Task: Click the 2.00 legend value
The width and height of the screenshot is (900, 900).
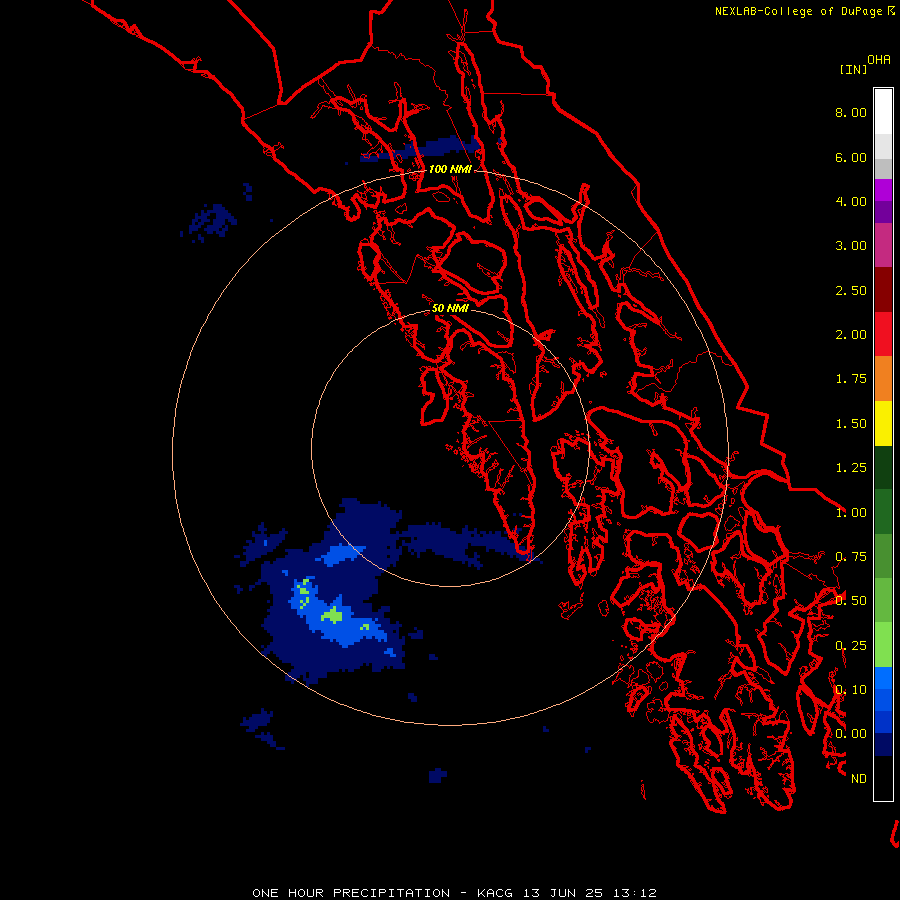Action: [851, 335]
